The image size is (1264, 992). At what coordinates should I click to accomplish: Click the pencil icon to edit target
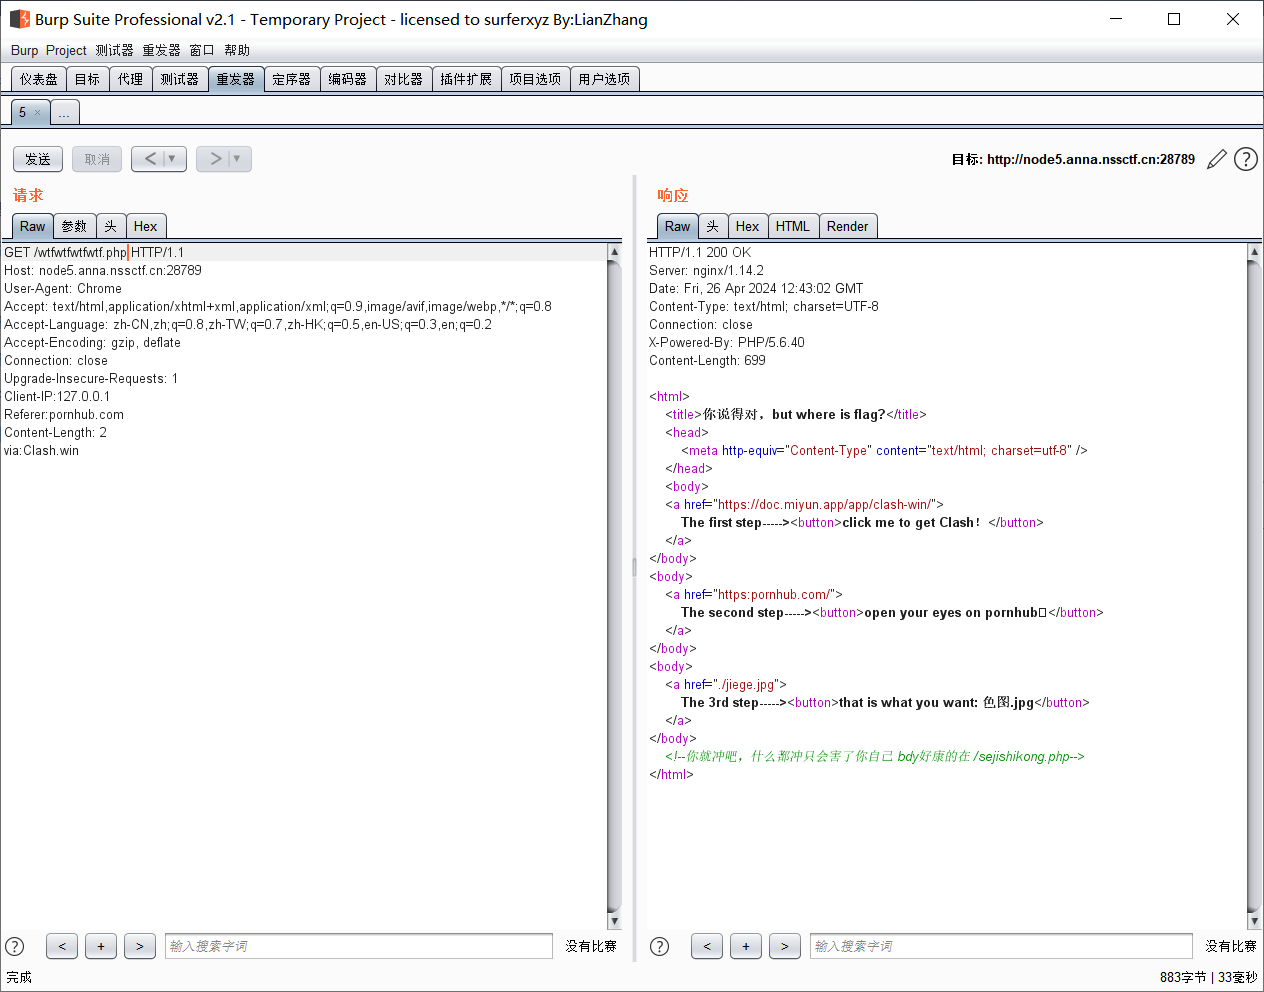pyautogui.click(x=1216, y=159)
